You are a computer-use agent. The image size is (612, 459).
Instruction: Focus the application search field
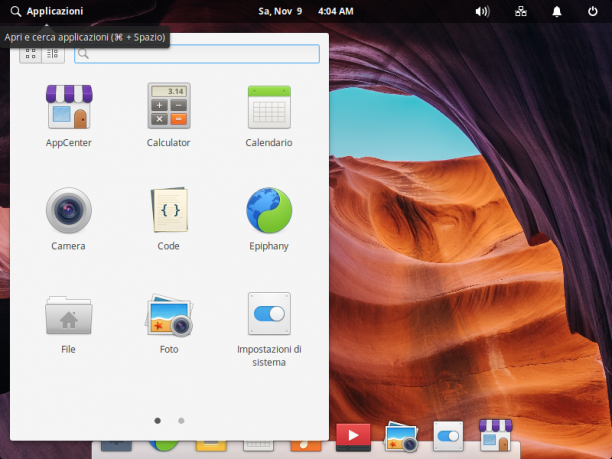tap(197, 54)
